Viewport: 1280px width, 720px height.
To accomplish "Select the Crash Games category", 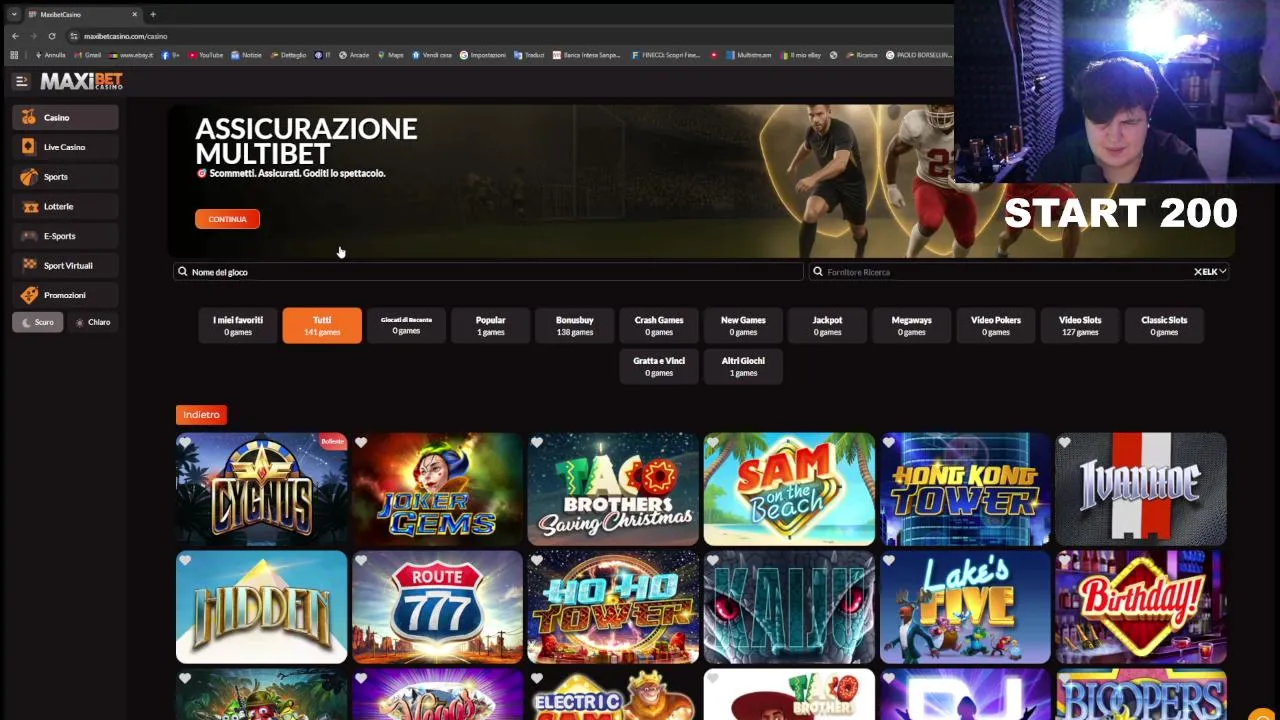I will click(659, 326).
